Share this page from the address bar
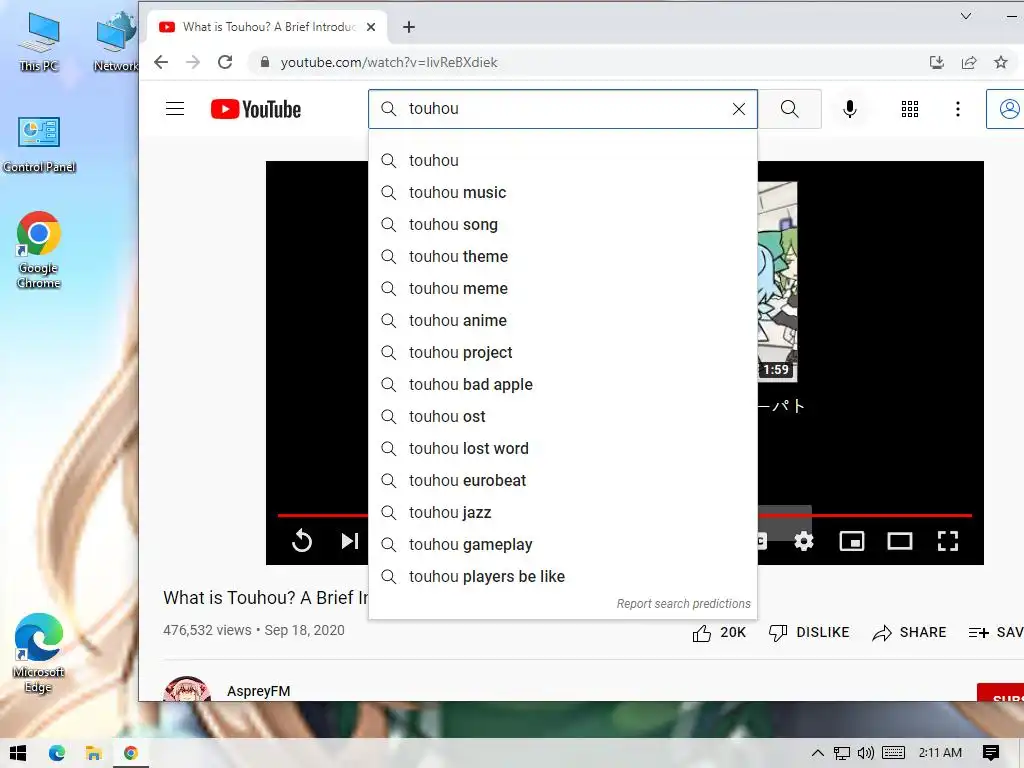 tap(969, 62)
